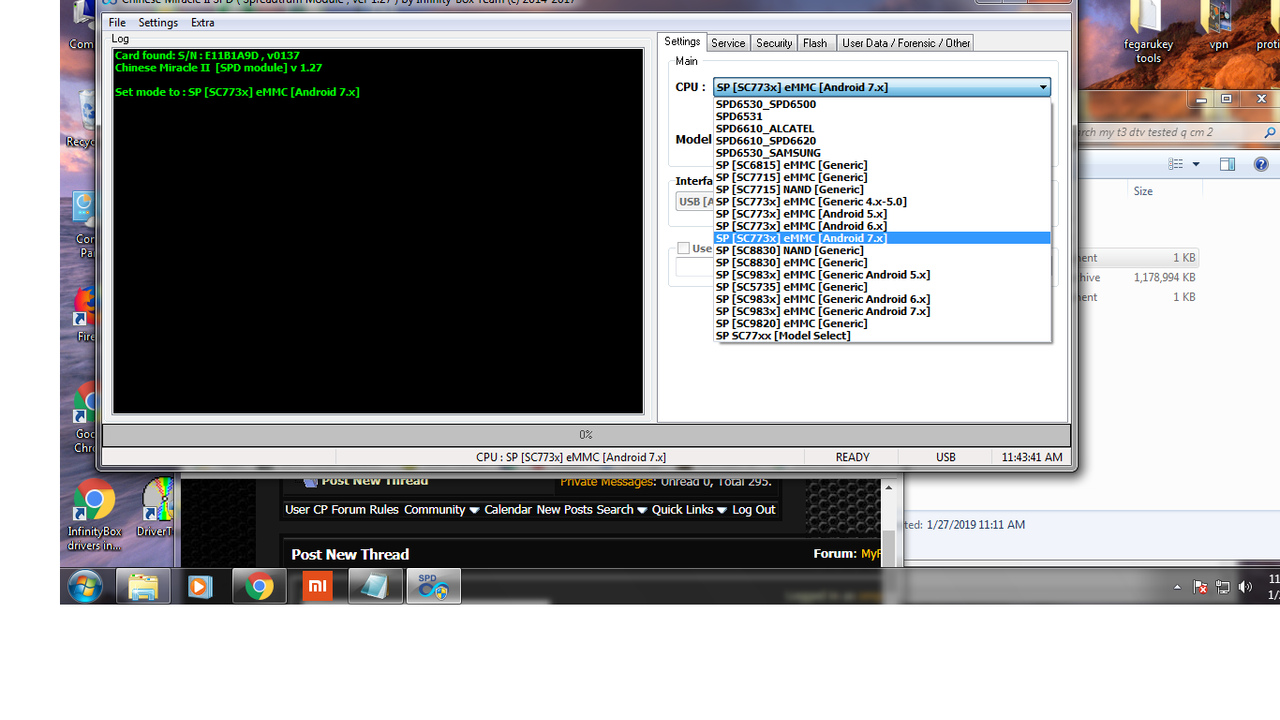Choose SPD6610_ALCATEL CPU option
The width and height of the screenshot is (1280, 720).
point(882,128)
